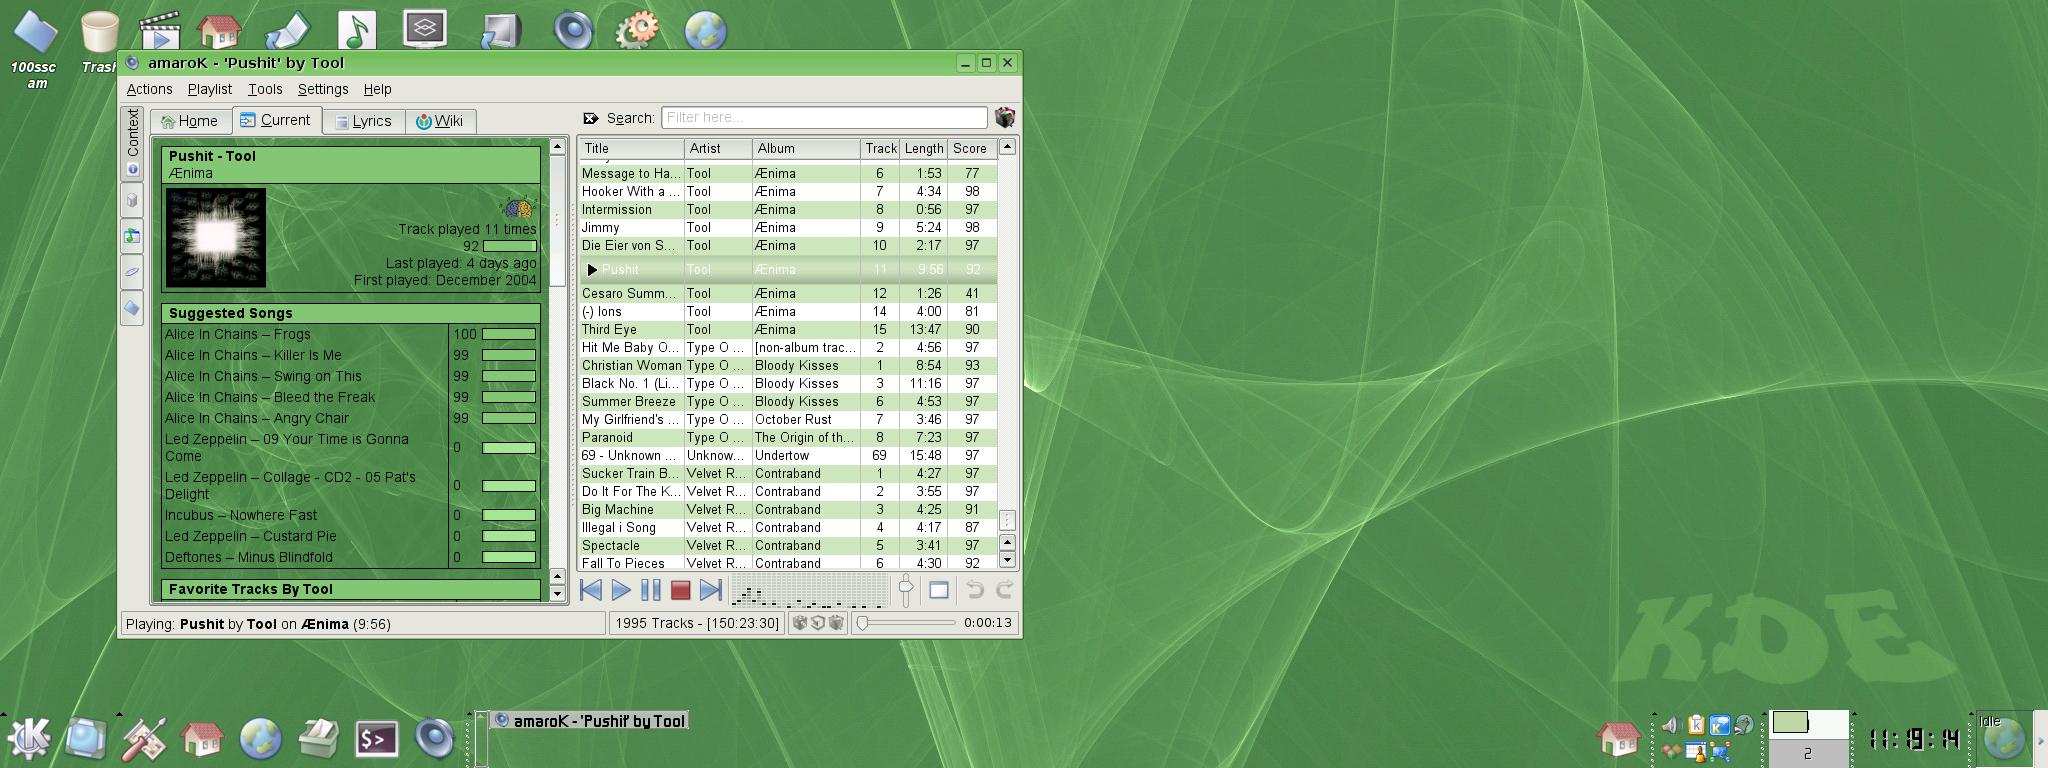Click the fourth sidebar media device icon

[132, 272]
